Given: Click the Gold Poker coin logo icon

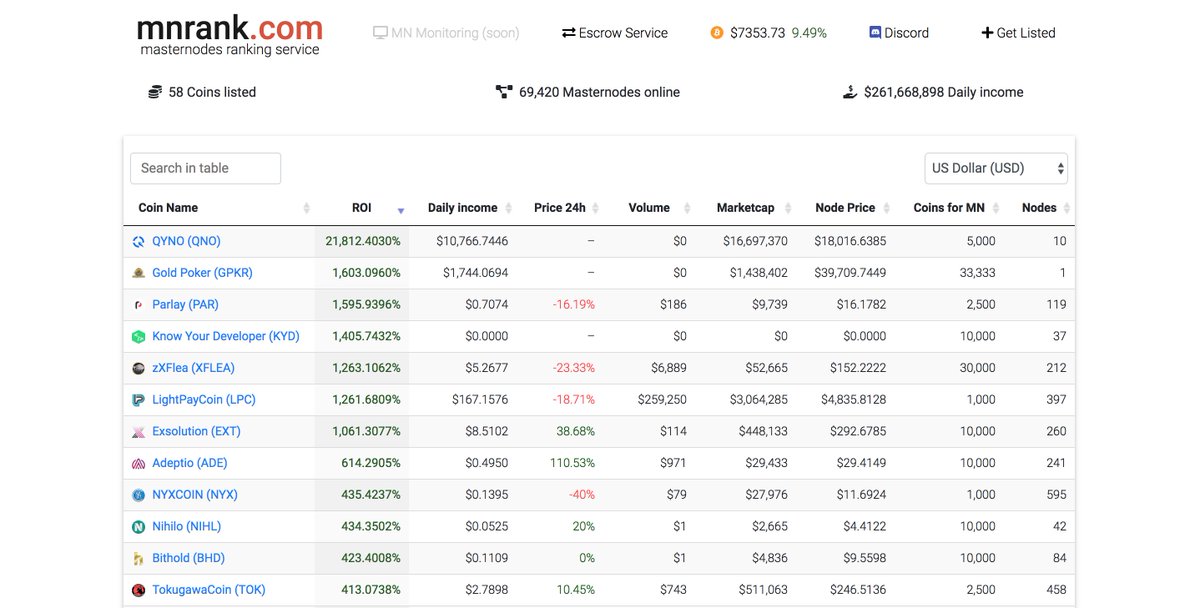Looking at the screenshot, I should click(139, 273).
